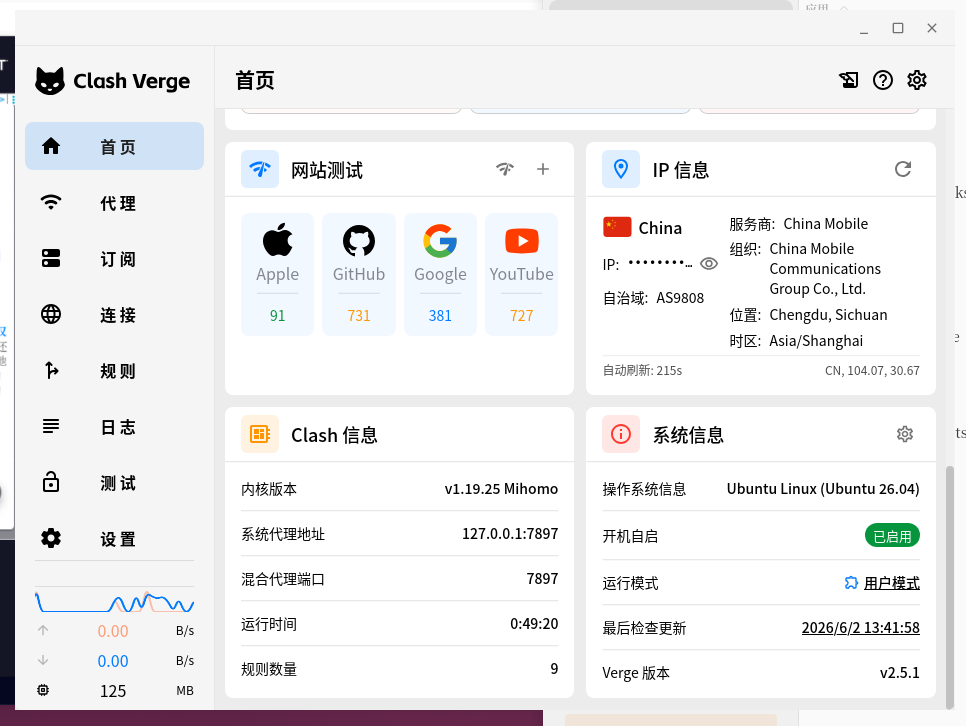Click the 混合代理端口 value 7897
966x726 pixels.
(x=542, y=579)
